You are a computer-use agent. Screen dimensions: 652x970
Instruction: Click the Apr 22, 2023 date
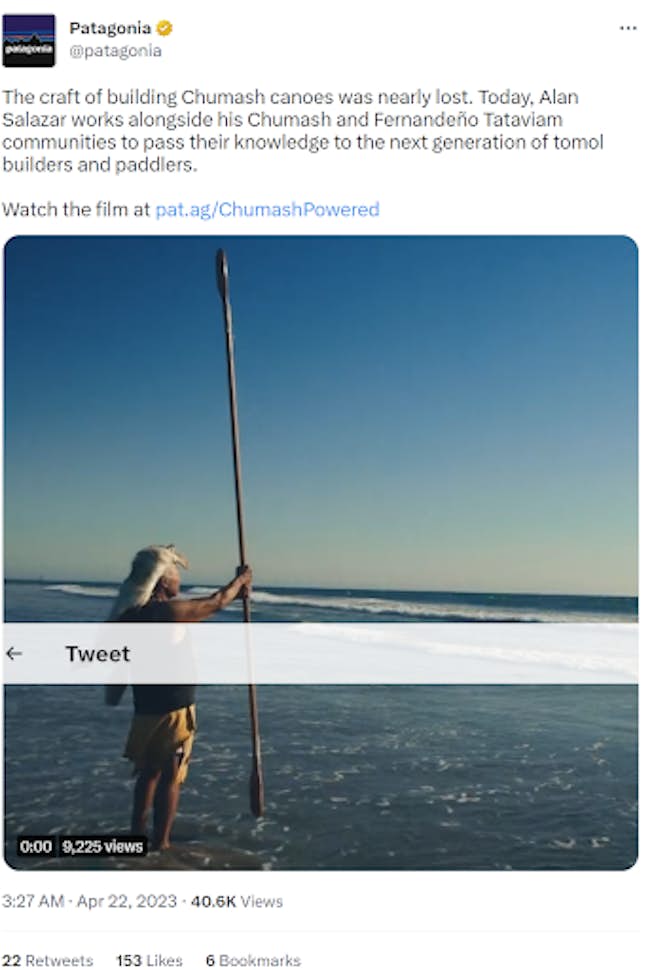pos(129,901)
